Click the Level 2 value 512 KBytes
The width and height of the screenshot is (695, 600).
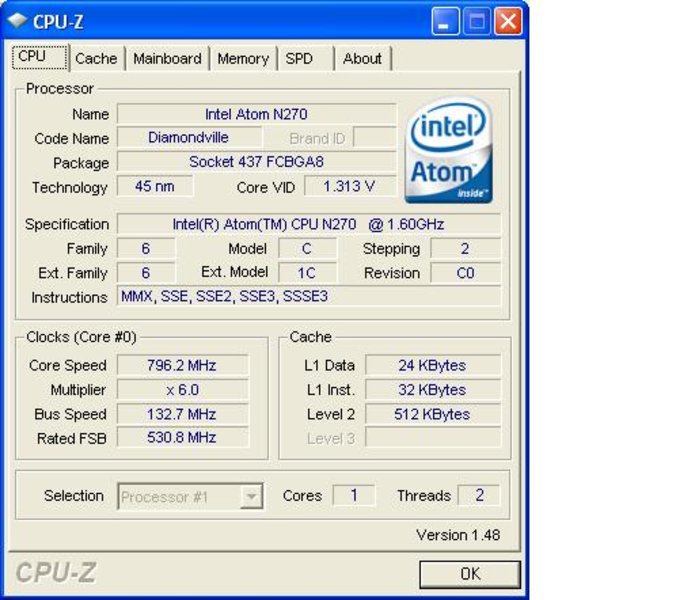pyautogui.click(x=433, y=414)
